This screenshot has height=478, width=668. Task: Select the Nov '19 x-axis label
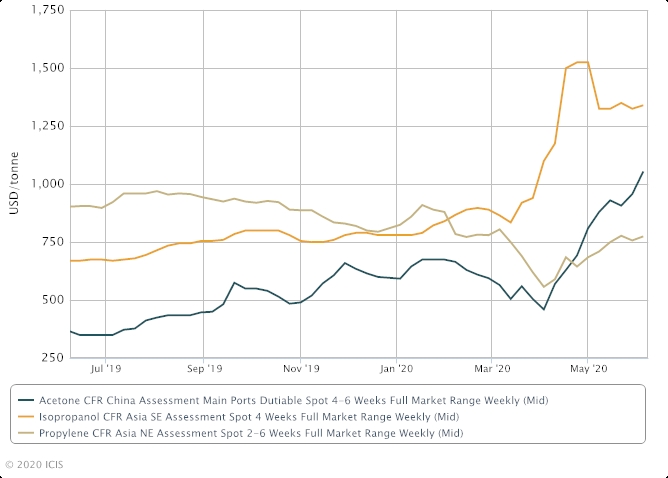(x=300, y=369)
